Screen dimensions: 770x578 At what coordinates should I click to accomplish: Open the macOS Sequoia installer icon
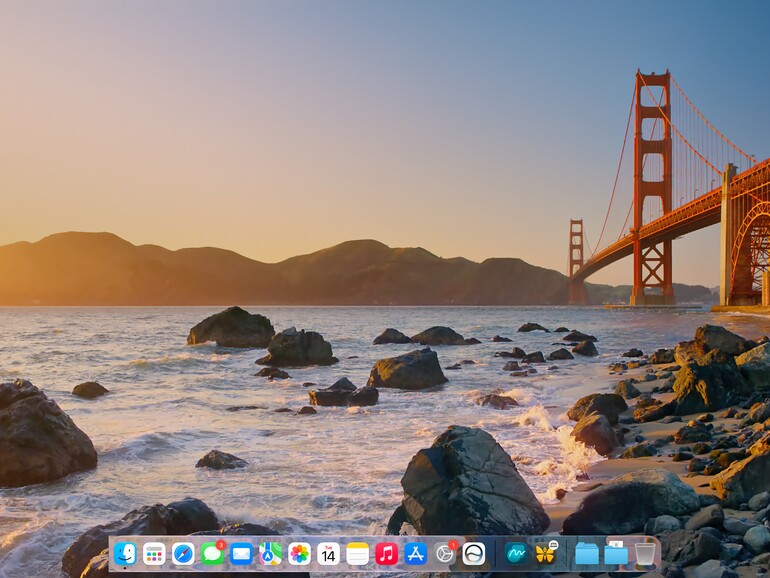pos(474,553)
